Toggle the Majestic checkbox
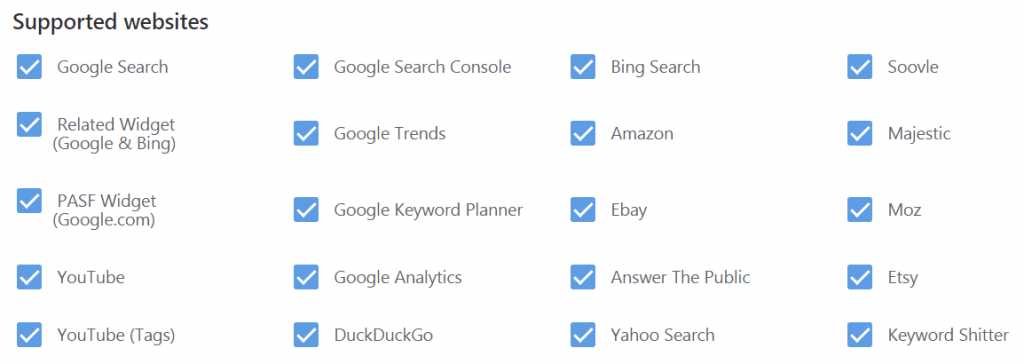 pyautogui.click(x=860, y=133)
